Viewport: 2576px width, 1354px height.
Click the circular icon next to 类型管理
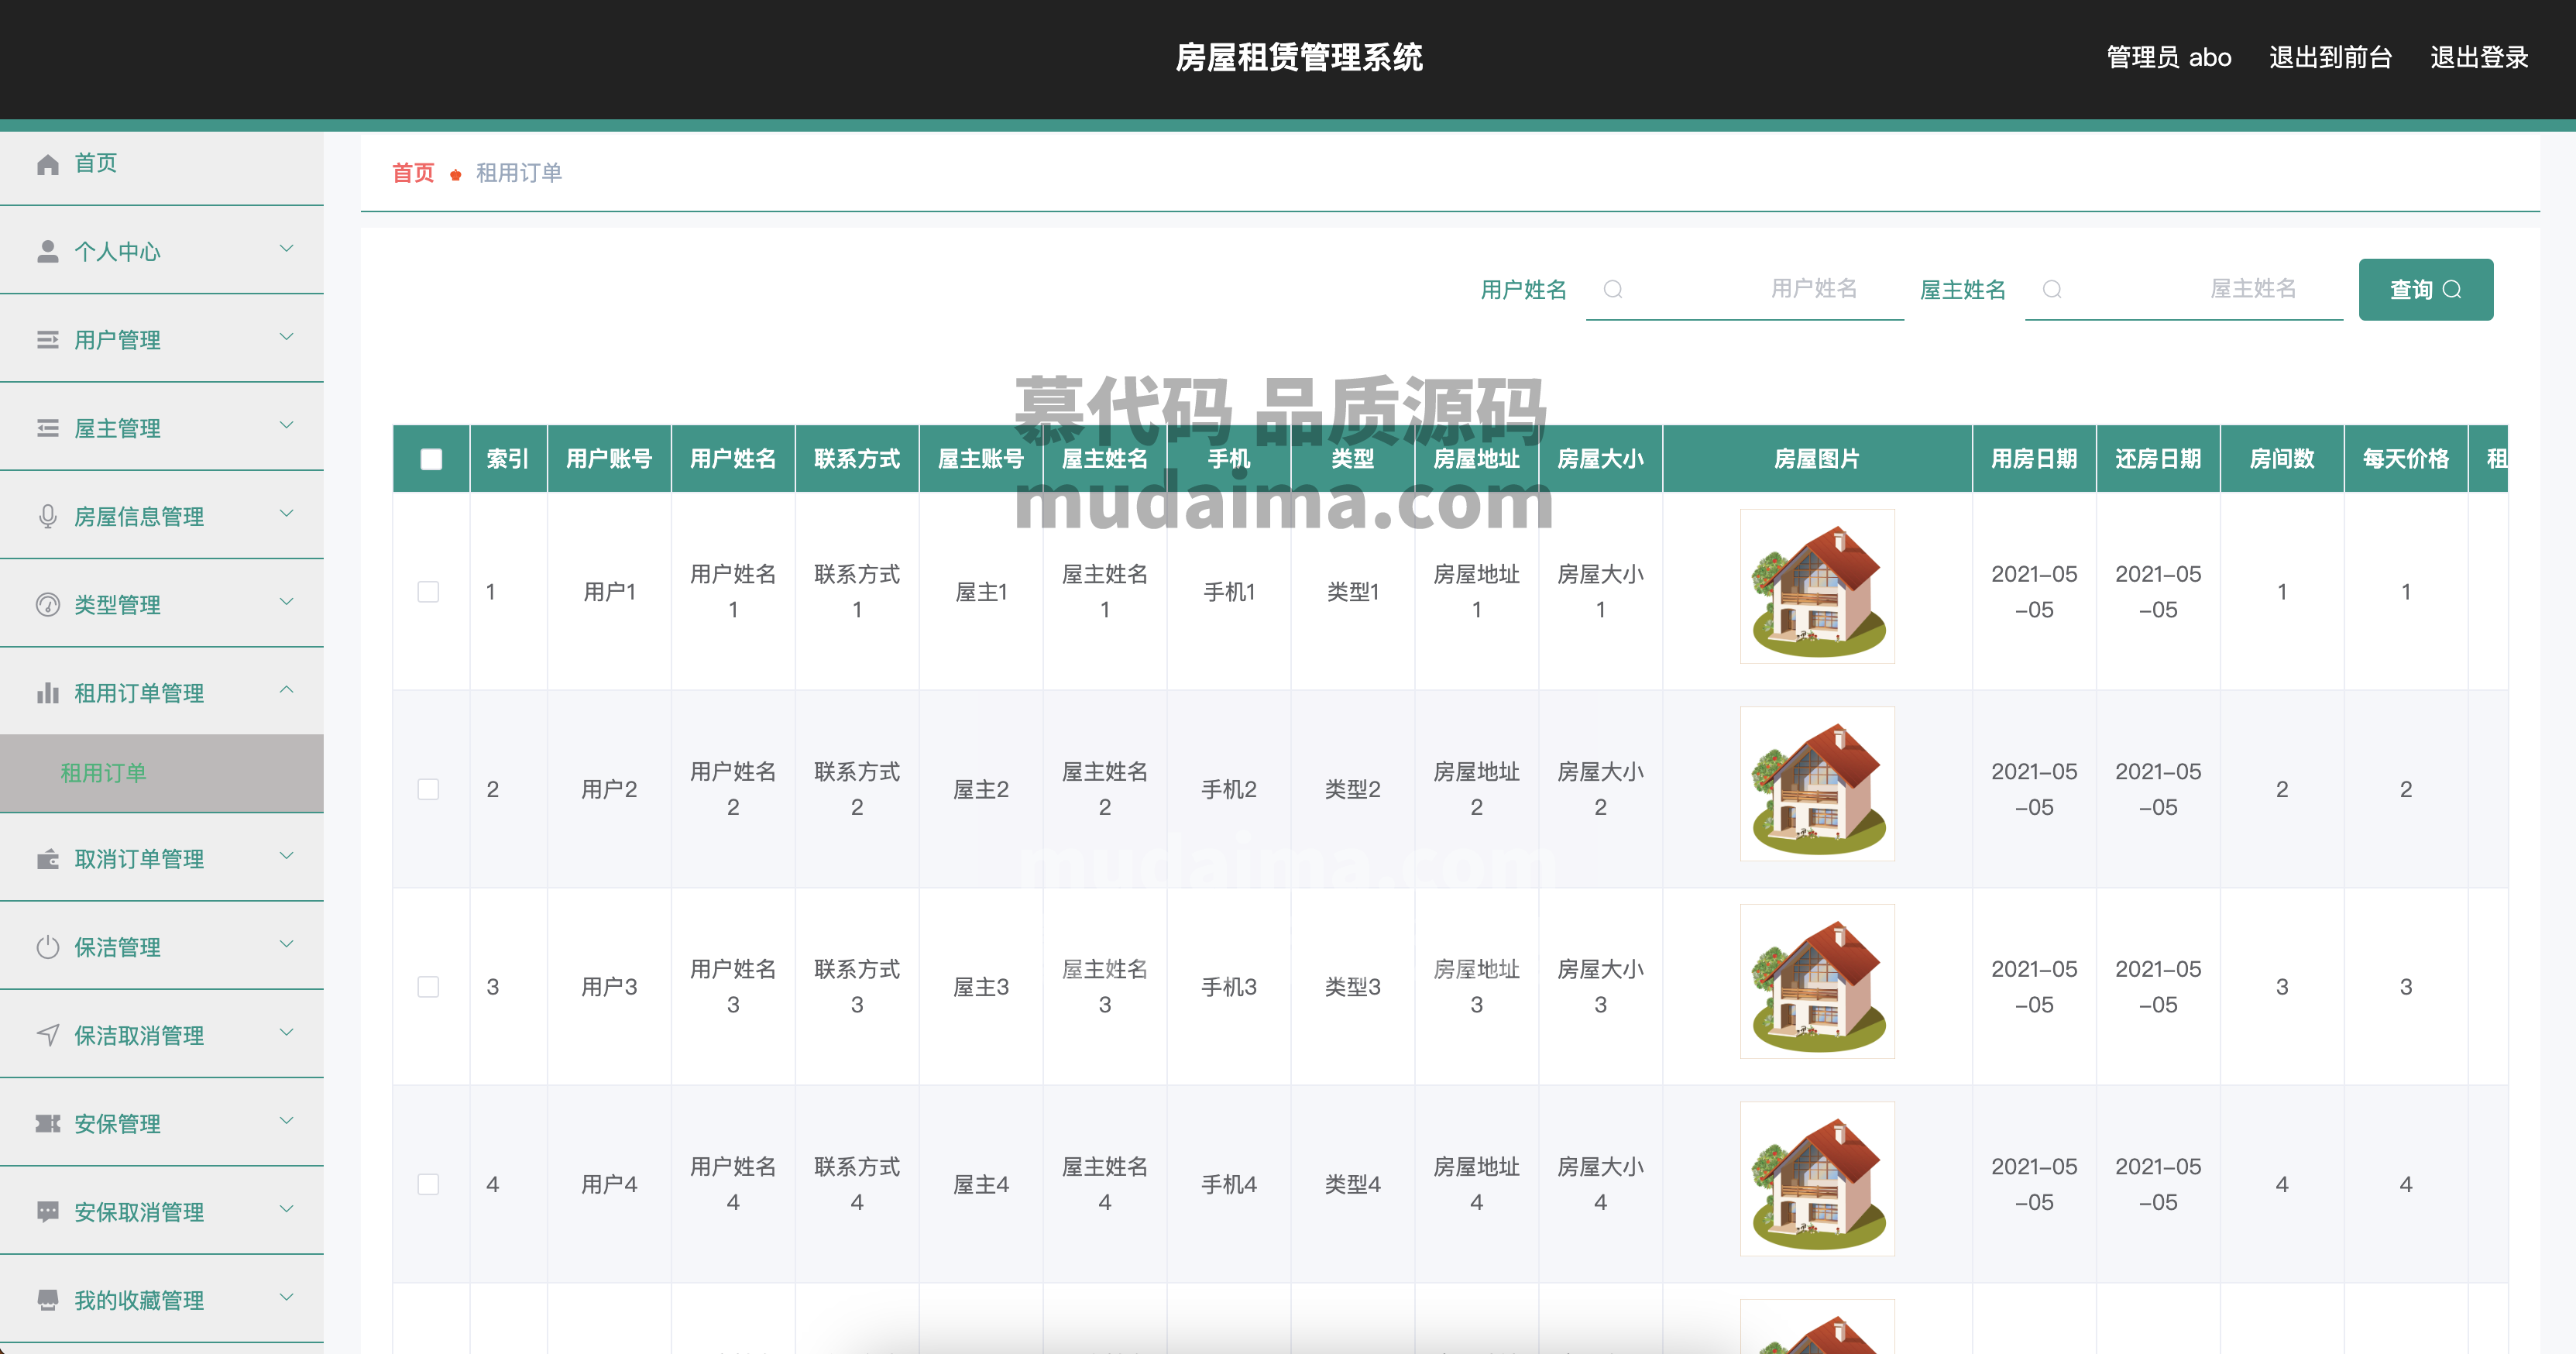47,604
